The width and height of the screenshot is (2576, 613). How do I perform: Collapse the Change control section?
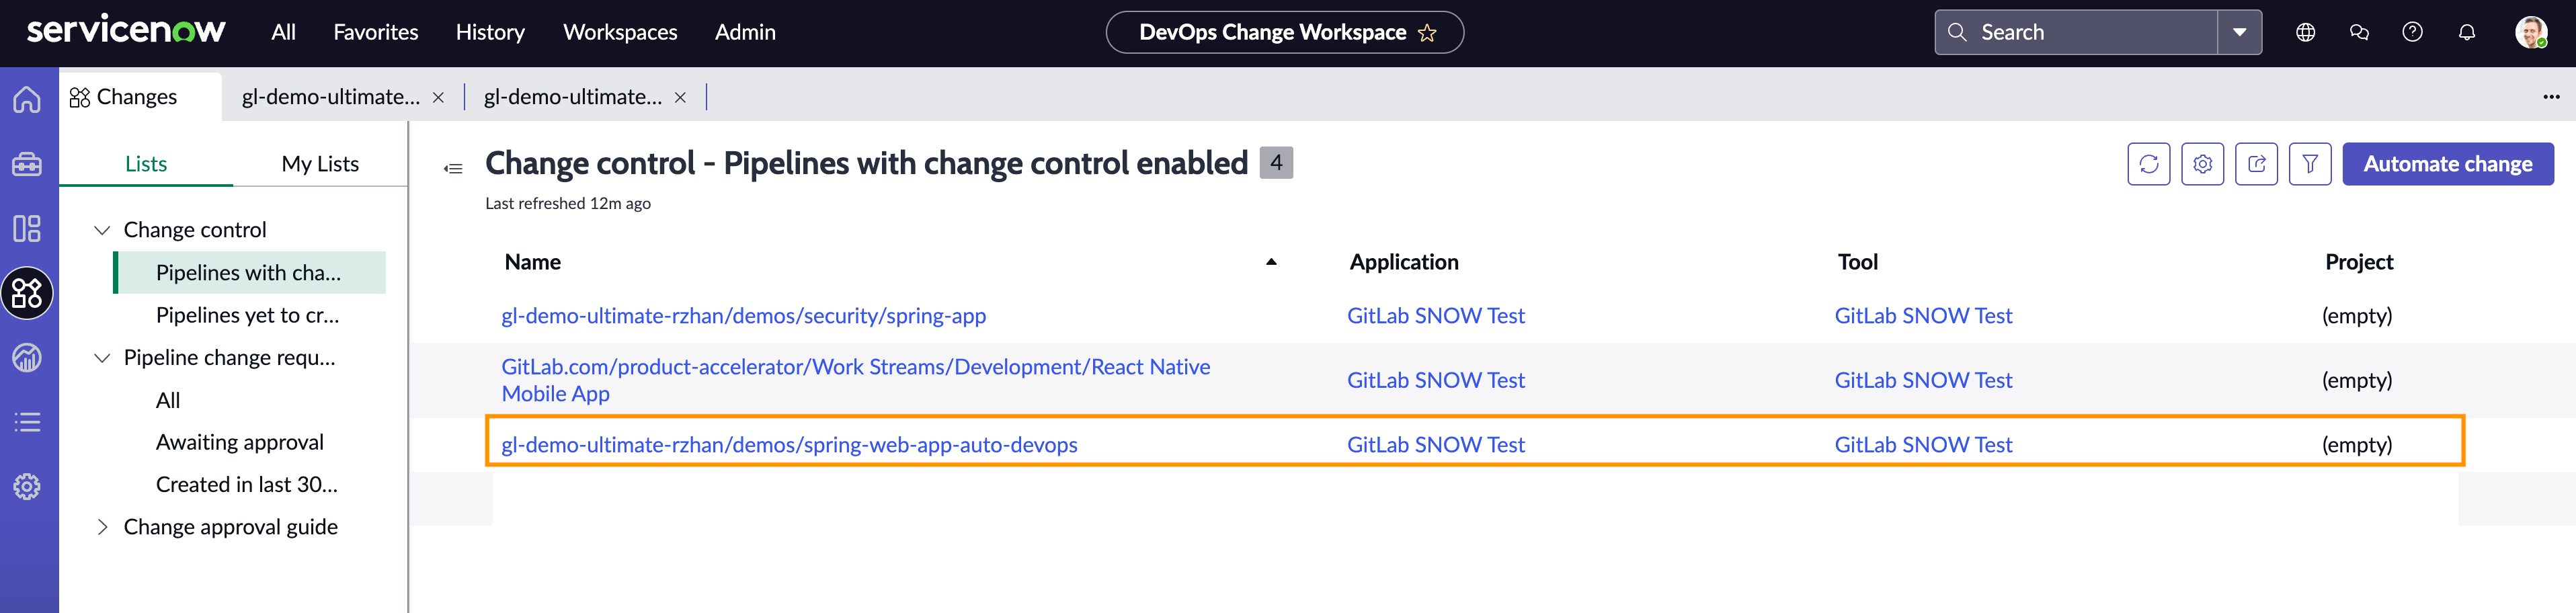point(102,229)
